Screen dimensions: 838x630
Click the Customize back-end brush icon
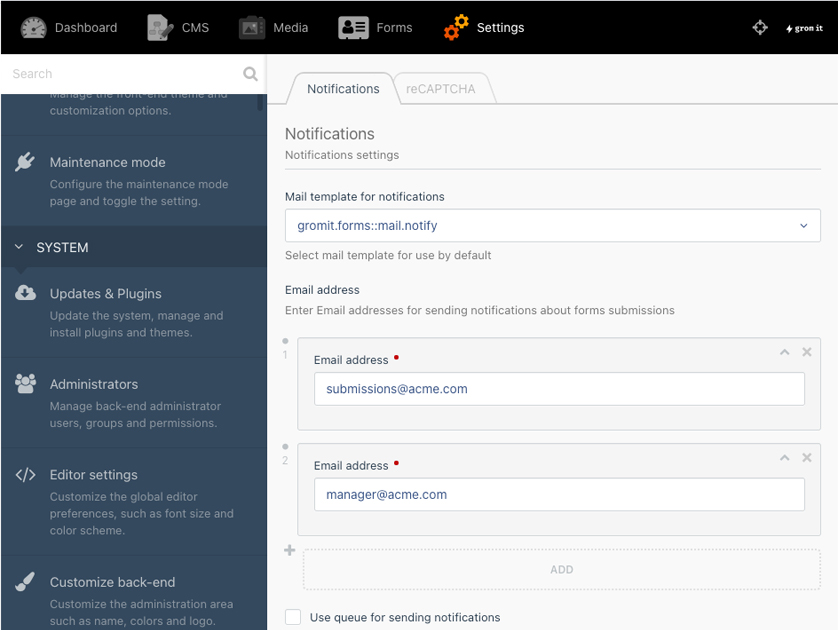(x=25, y=582)
